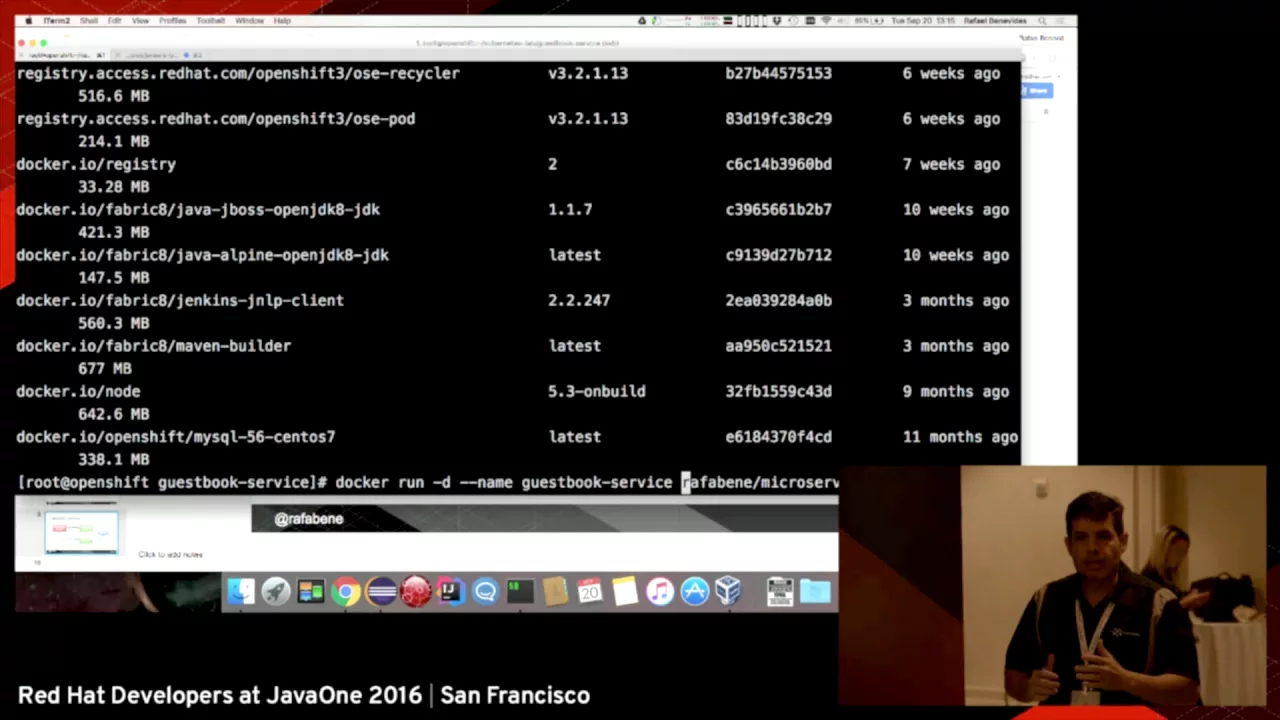Screen dimensions: 1280x720
Task: Open Calendar from the Dock
Action: coord(590,592)
